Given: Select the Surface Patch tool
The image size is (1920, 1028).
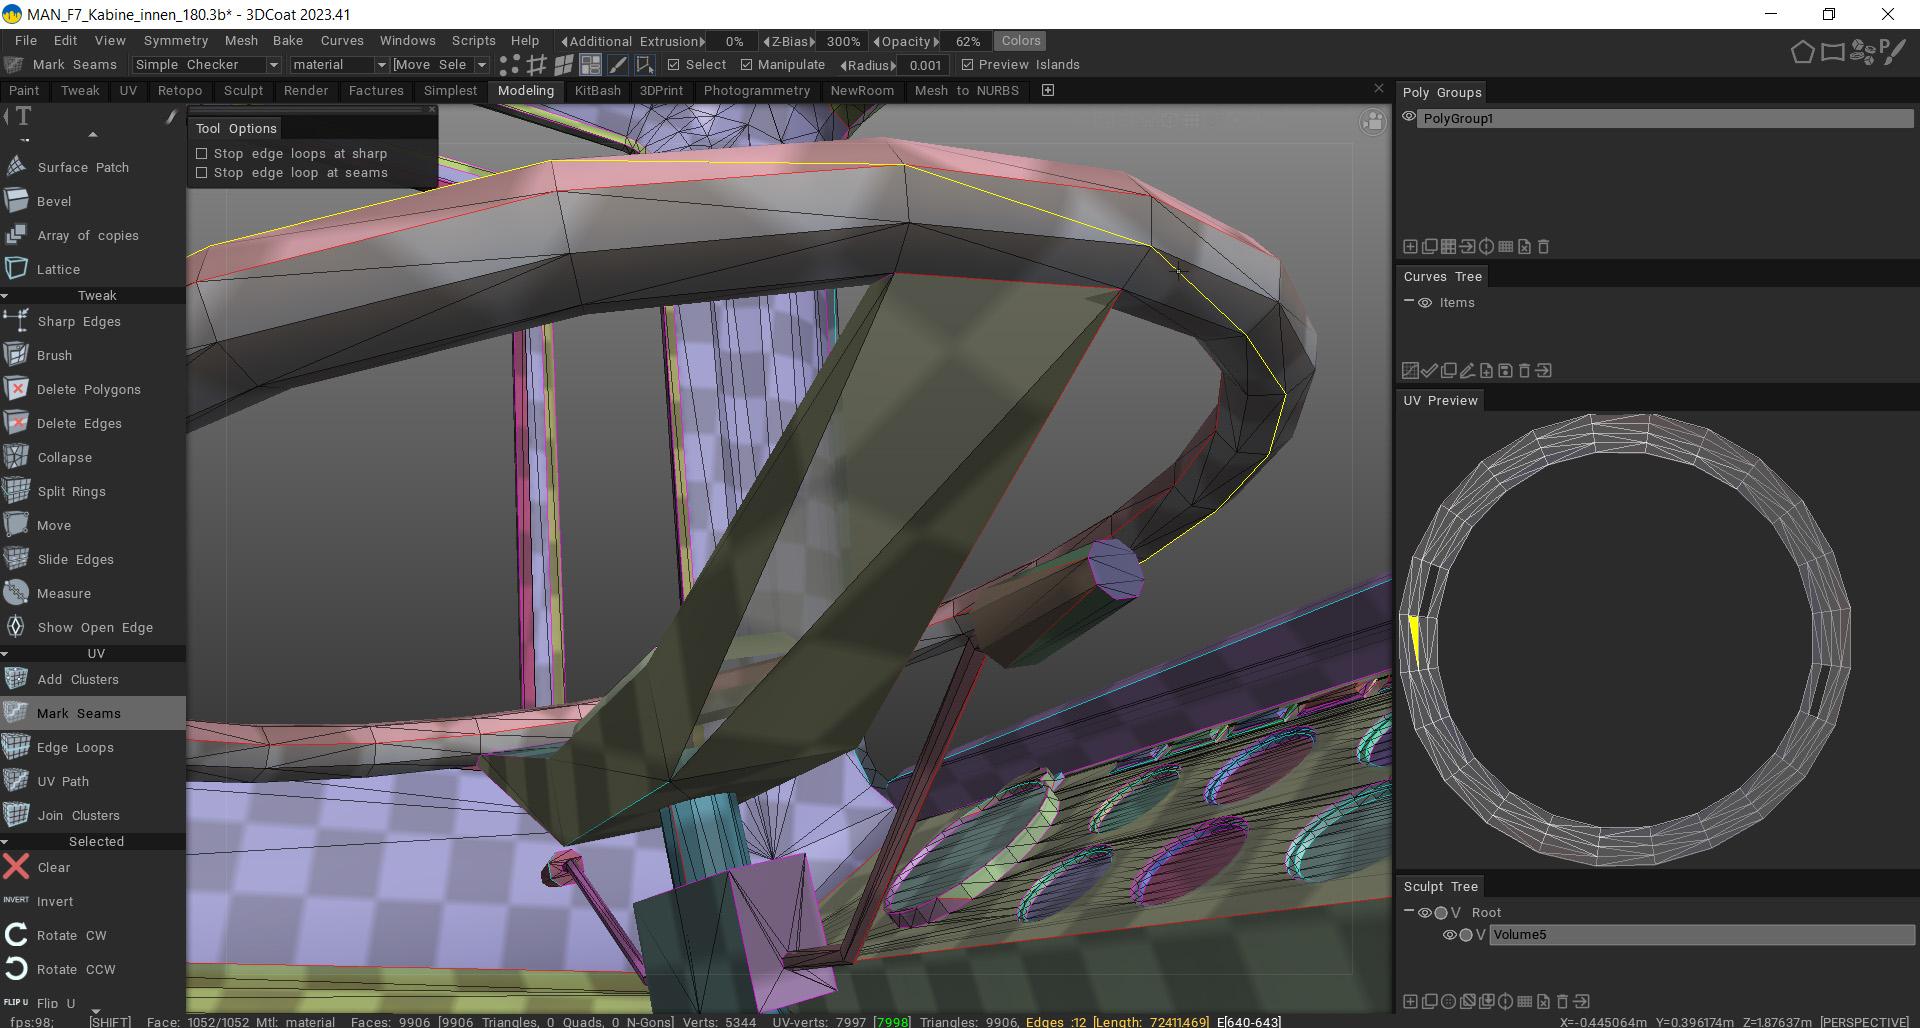Looking at the screenshot, I should 83,167.
